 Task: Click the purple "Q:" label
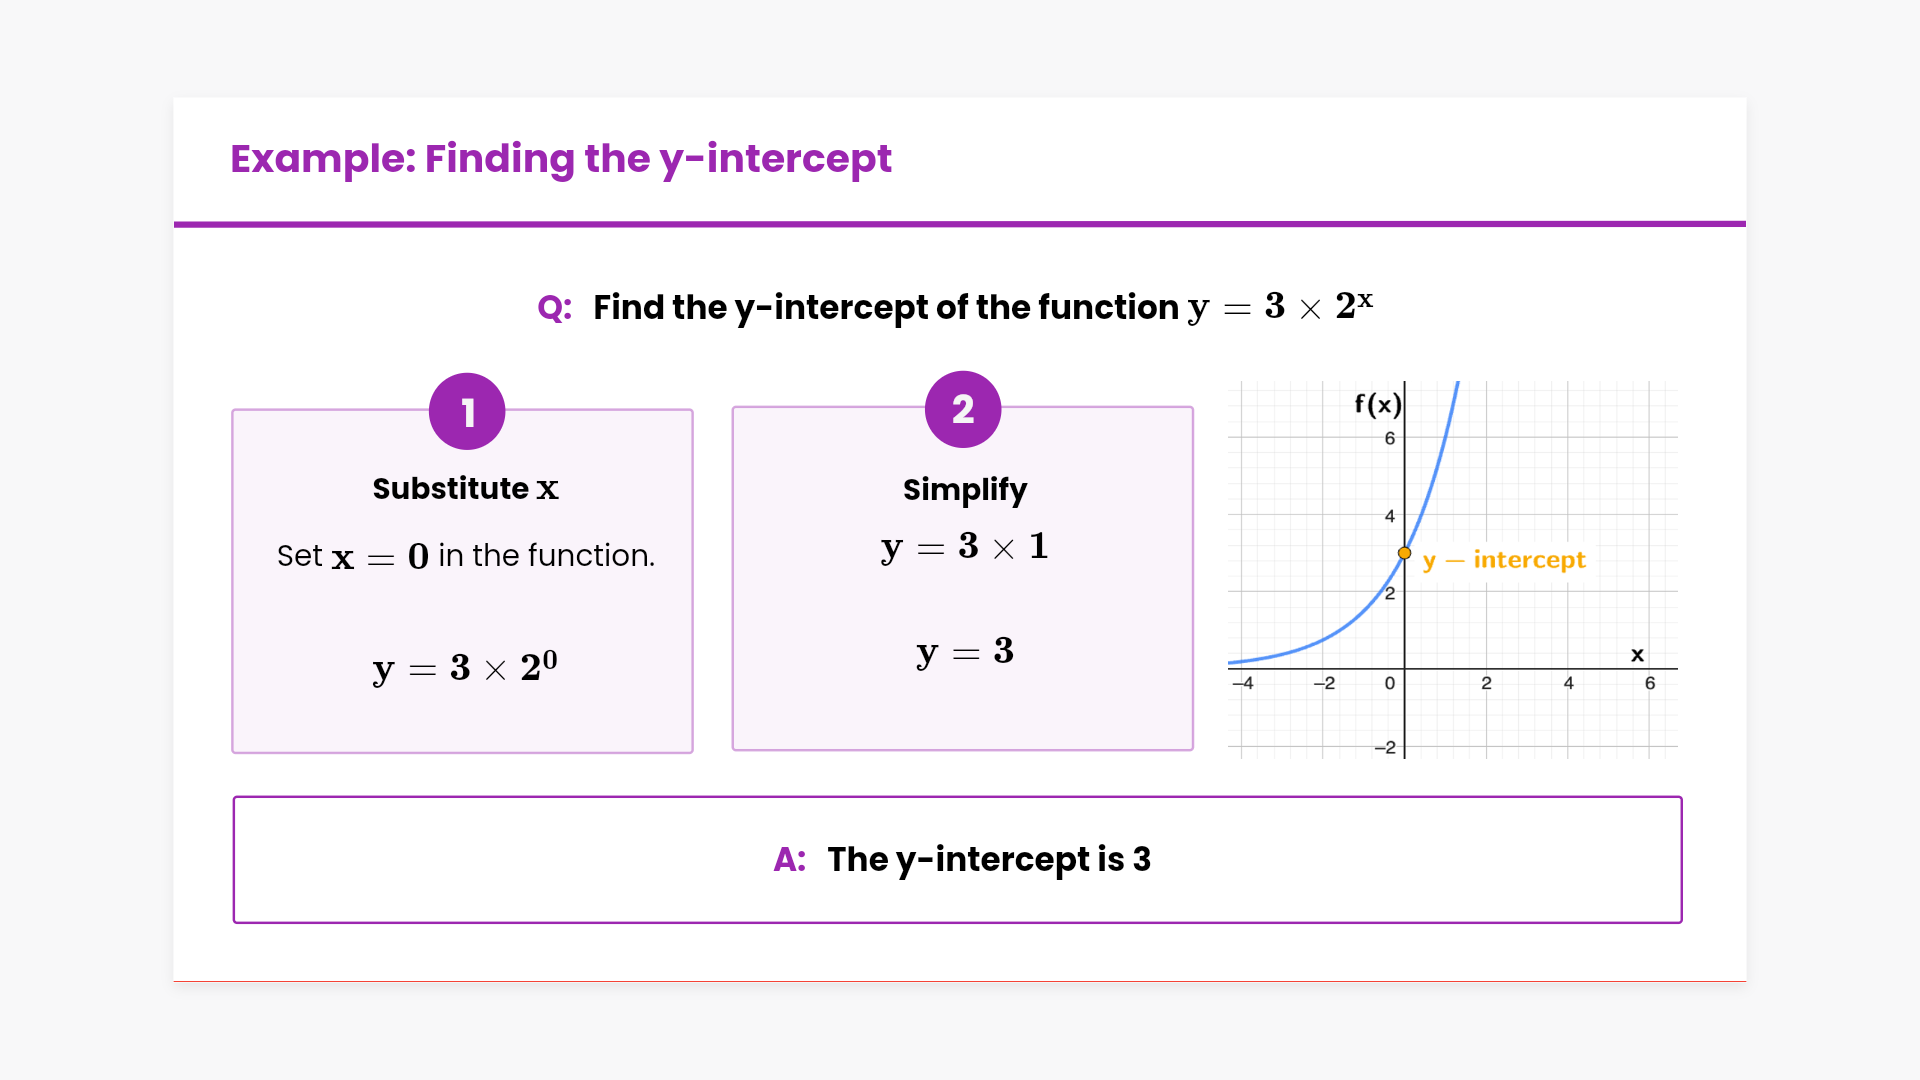point(555,307)
